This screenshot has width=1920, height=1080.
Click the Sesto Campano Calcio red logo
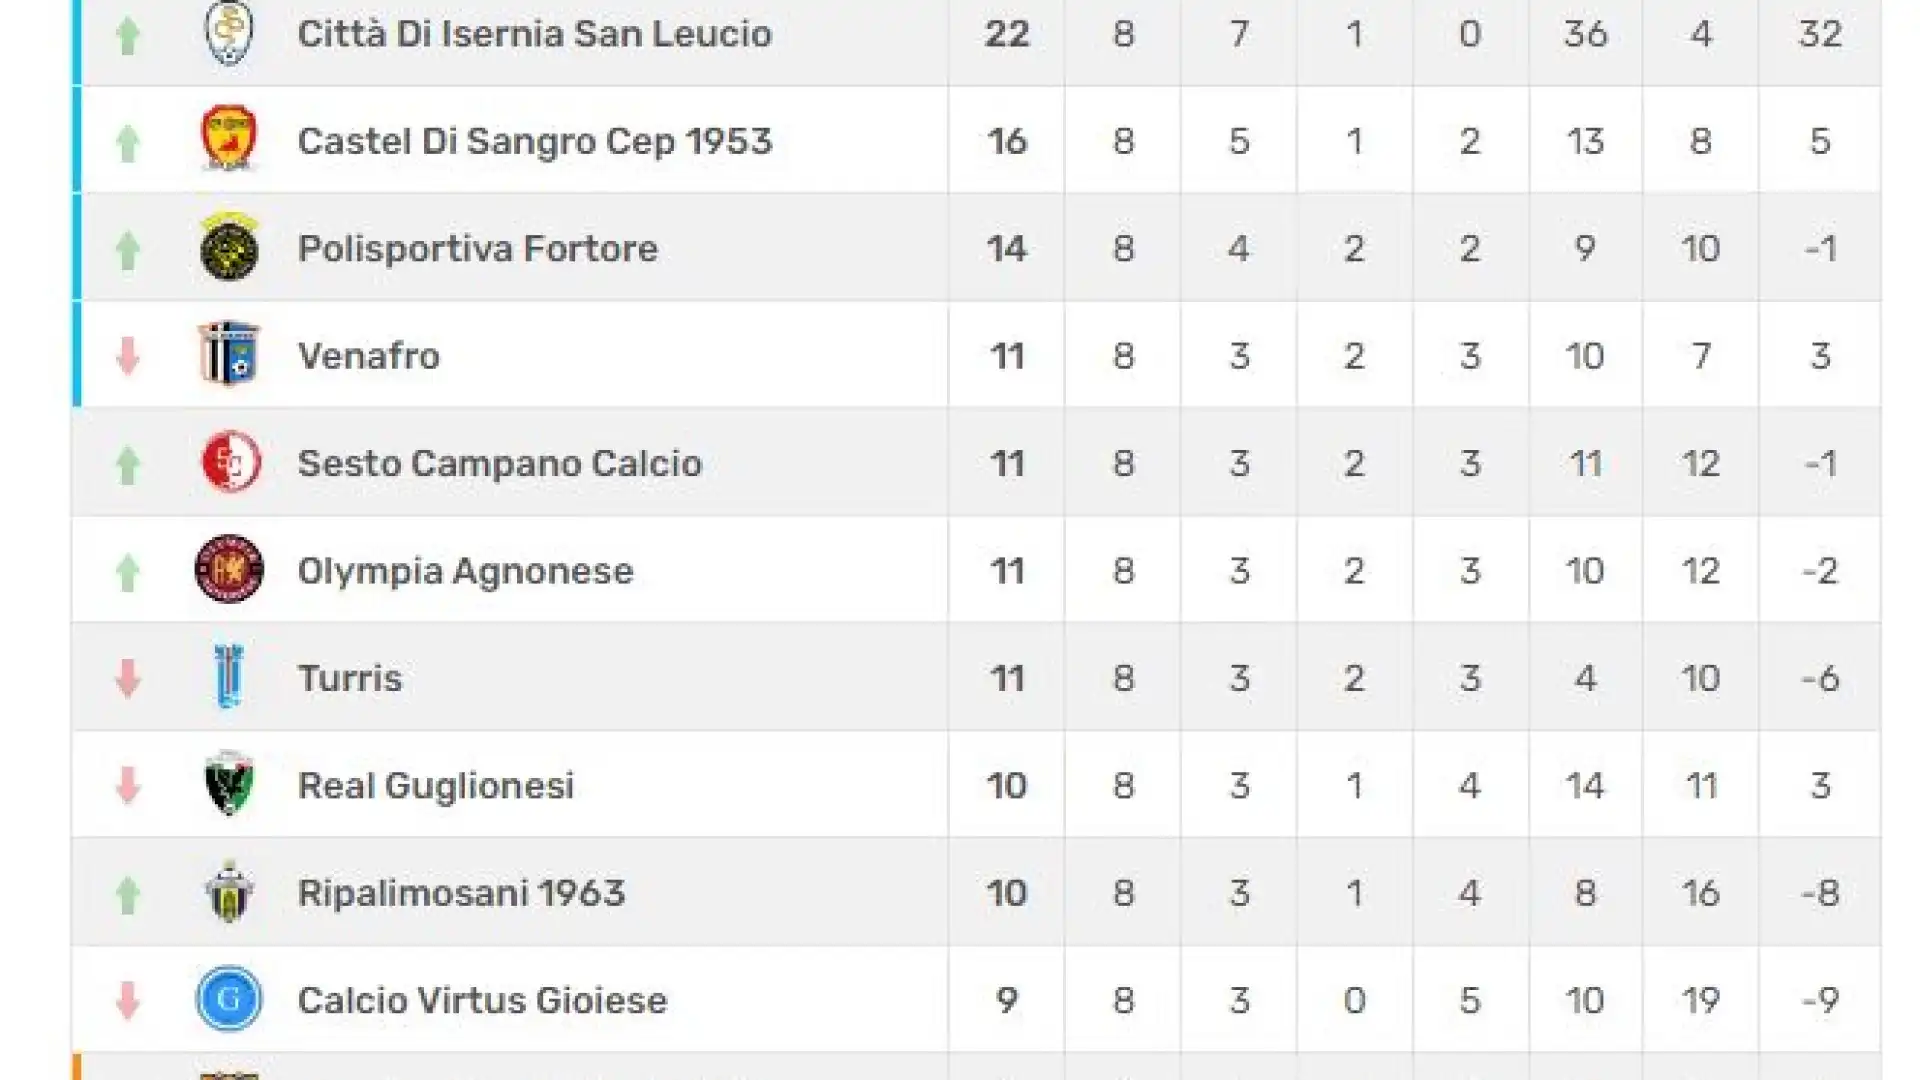point(230,462)
